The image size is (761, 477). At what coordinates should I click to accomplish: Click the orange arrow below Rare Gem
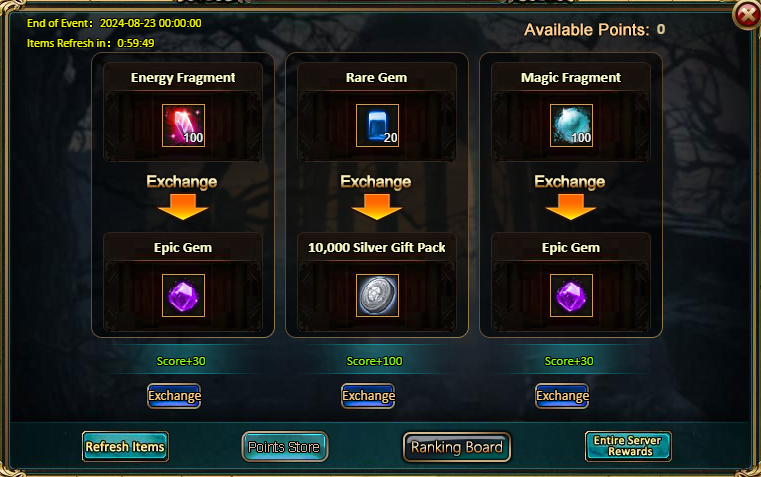point(377,207)
